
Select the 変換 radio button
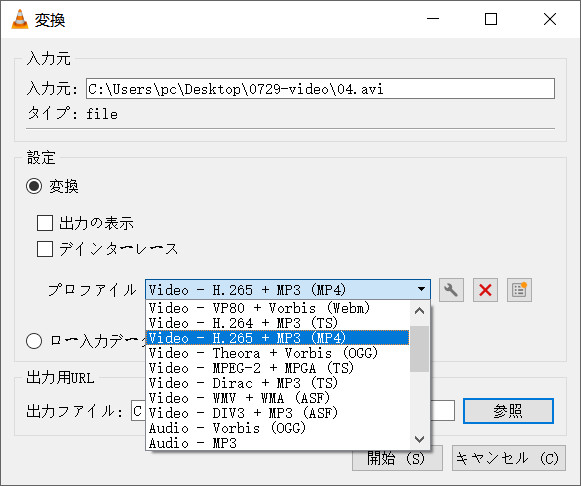34,186
